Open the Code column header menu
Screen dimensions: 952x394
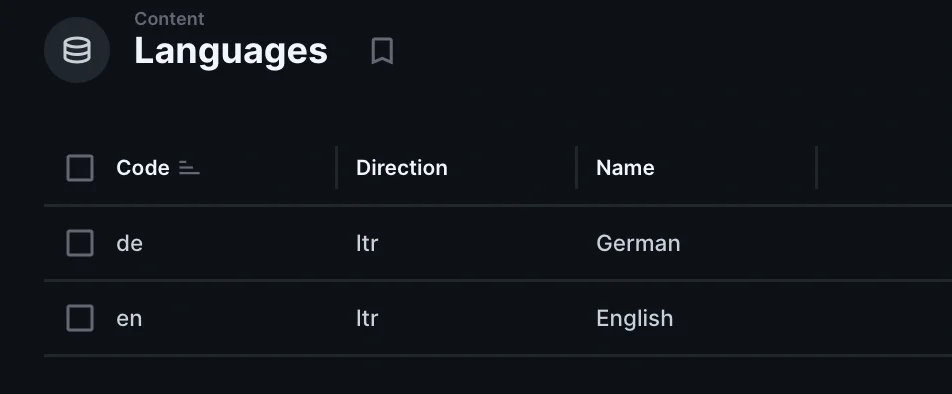click(x=143, y=168)
